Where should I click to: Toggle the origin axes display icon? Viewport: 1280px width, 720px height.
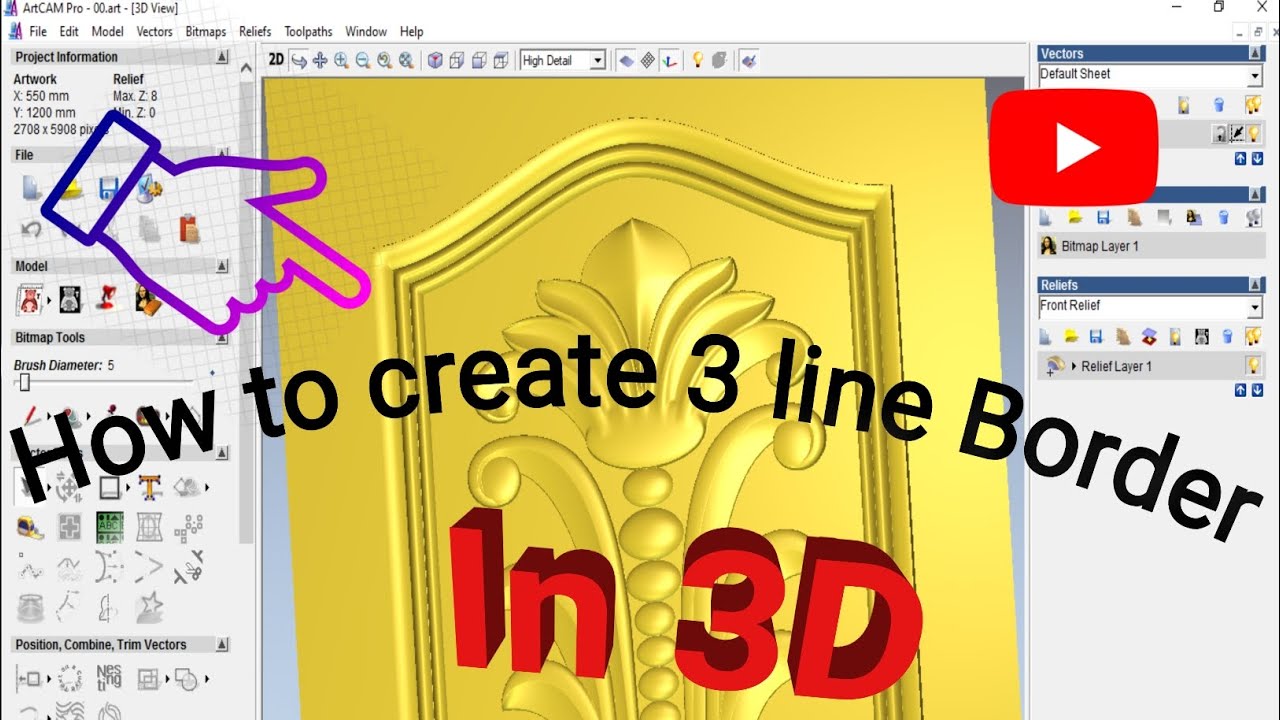670,60
